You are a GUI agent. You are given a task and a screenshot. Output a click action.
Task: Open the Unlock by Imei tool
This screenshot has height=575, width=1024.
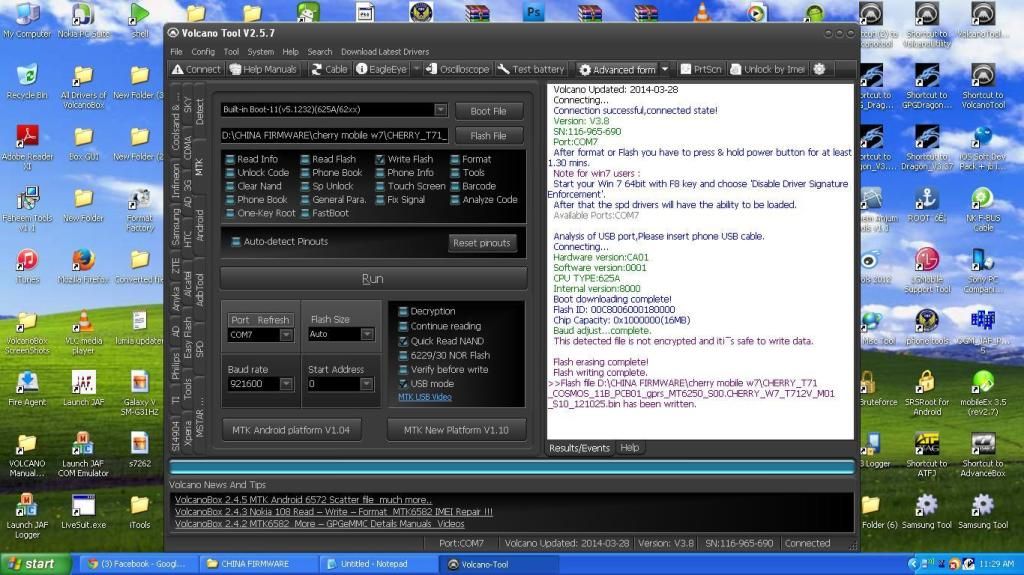[x=767, y=69]
